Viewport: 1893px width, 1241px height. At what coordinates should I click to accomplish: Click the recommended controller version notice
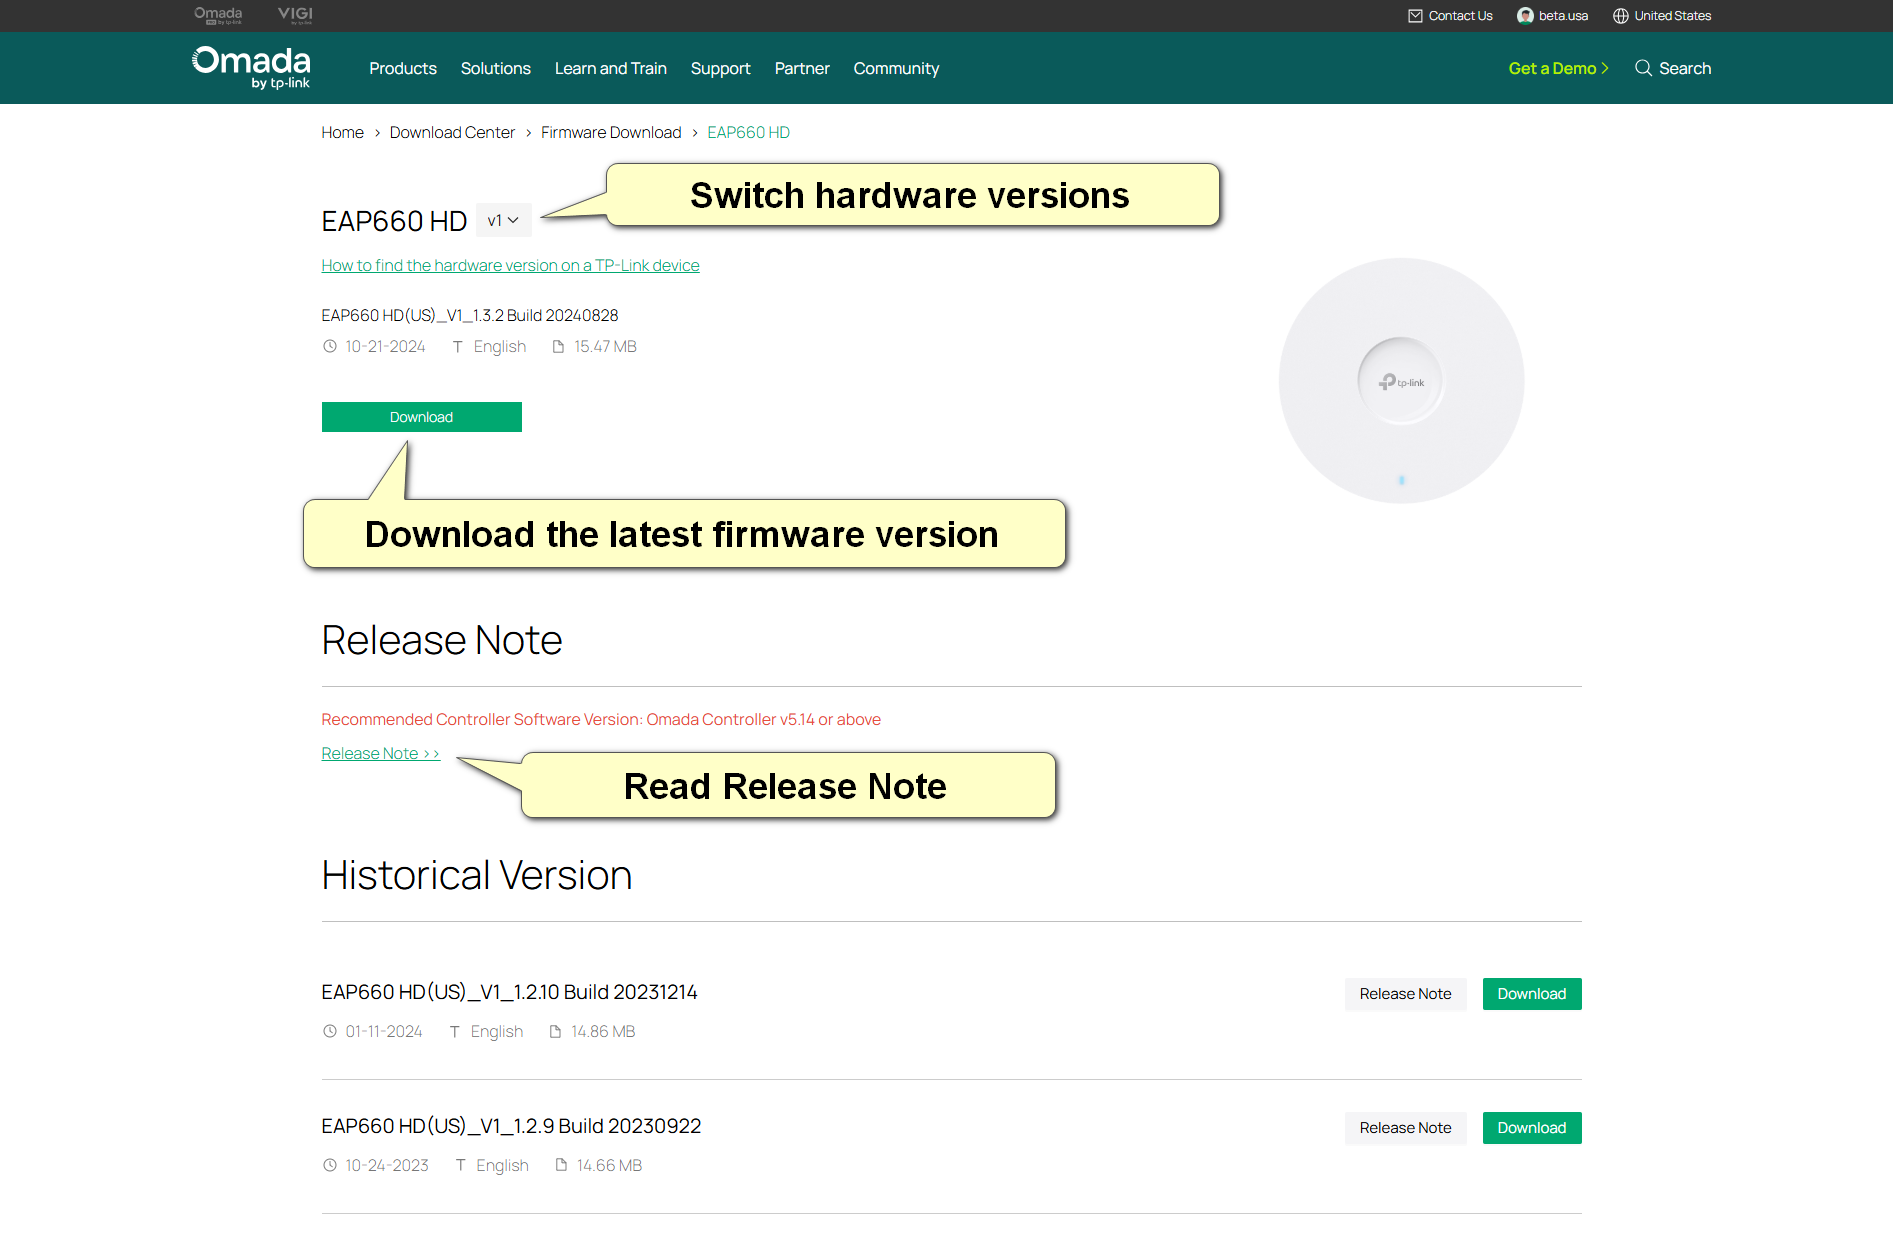pyautogui.click(x=601, y=719)
